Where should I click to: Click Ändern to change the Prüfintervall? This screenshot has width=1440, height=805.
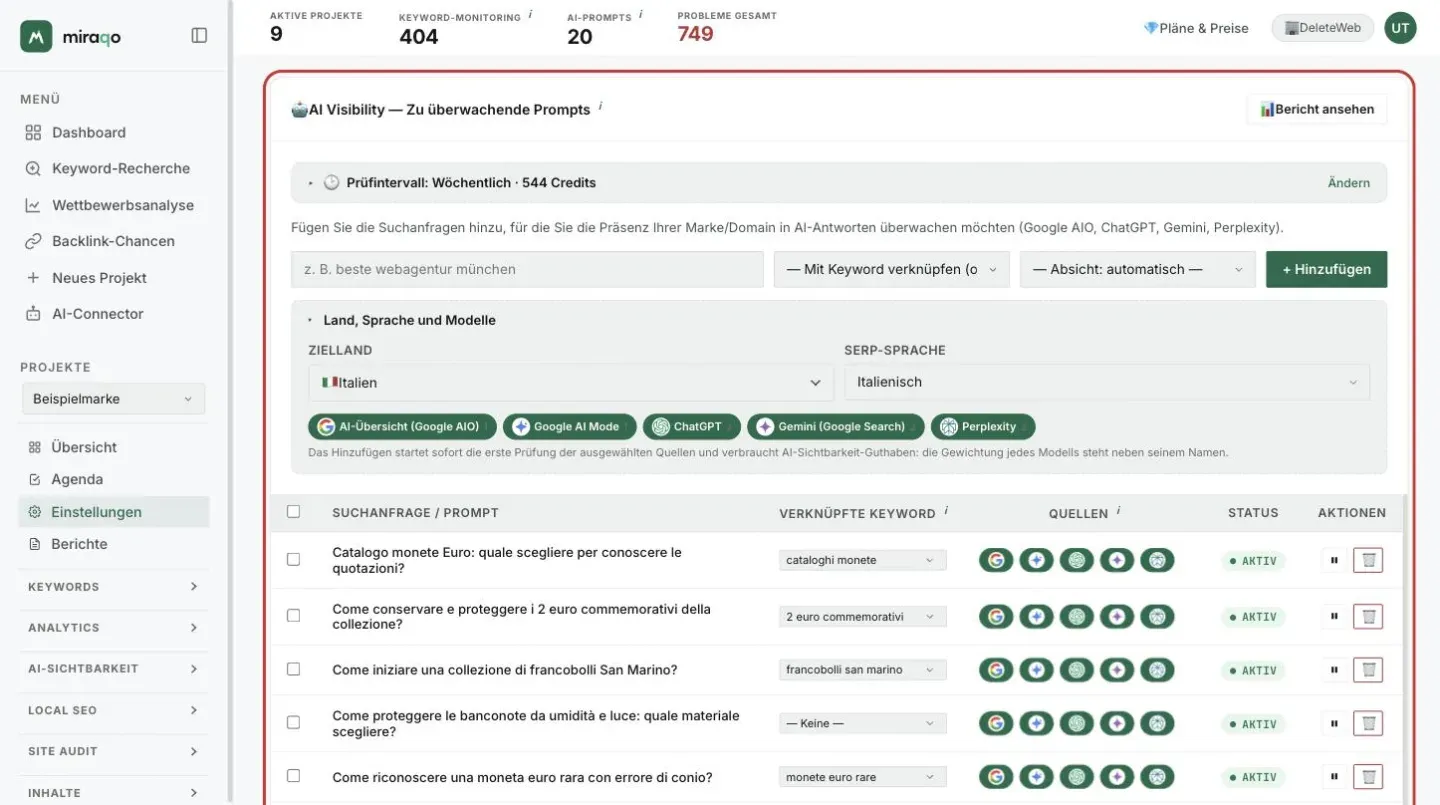click(1349, 183)
